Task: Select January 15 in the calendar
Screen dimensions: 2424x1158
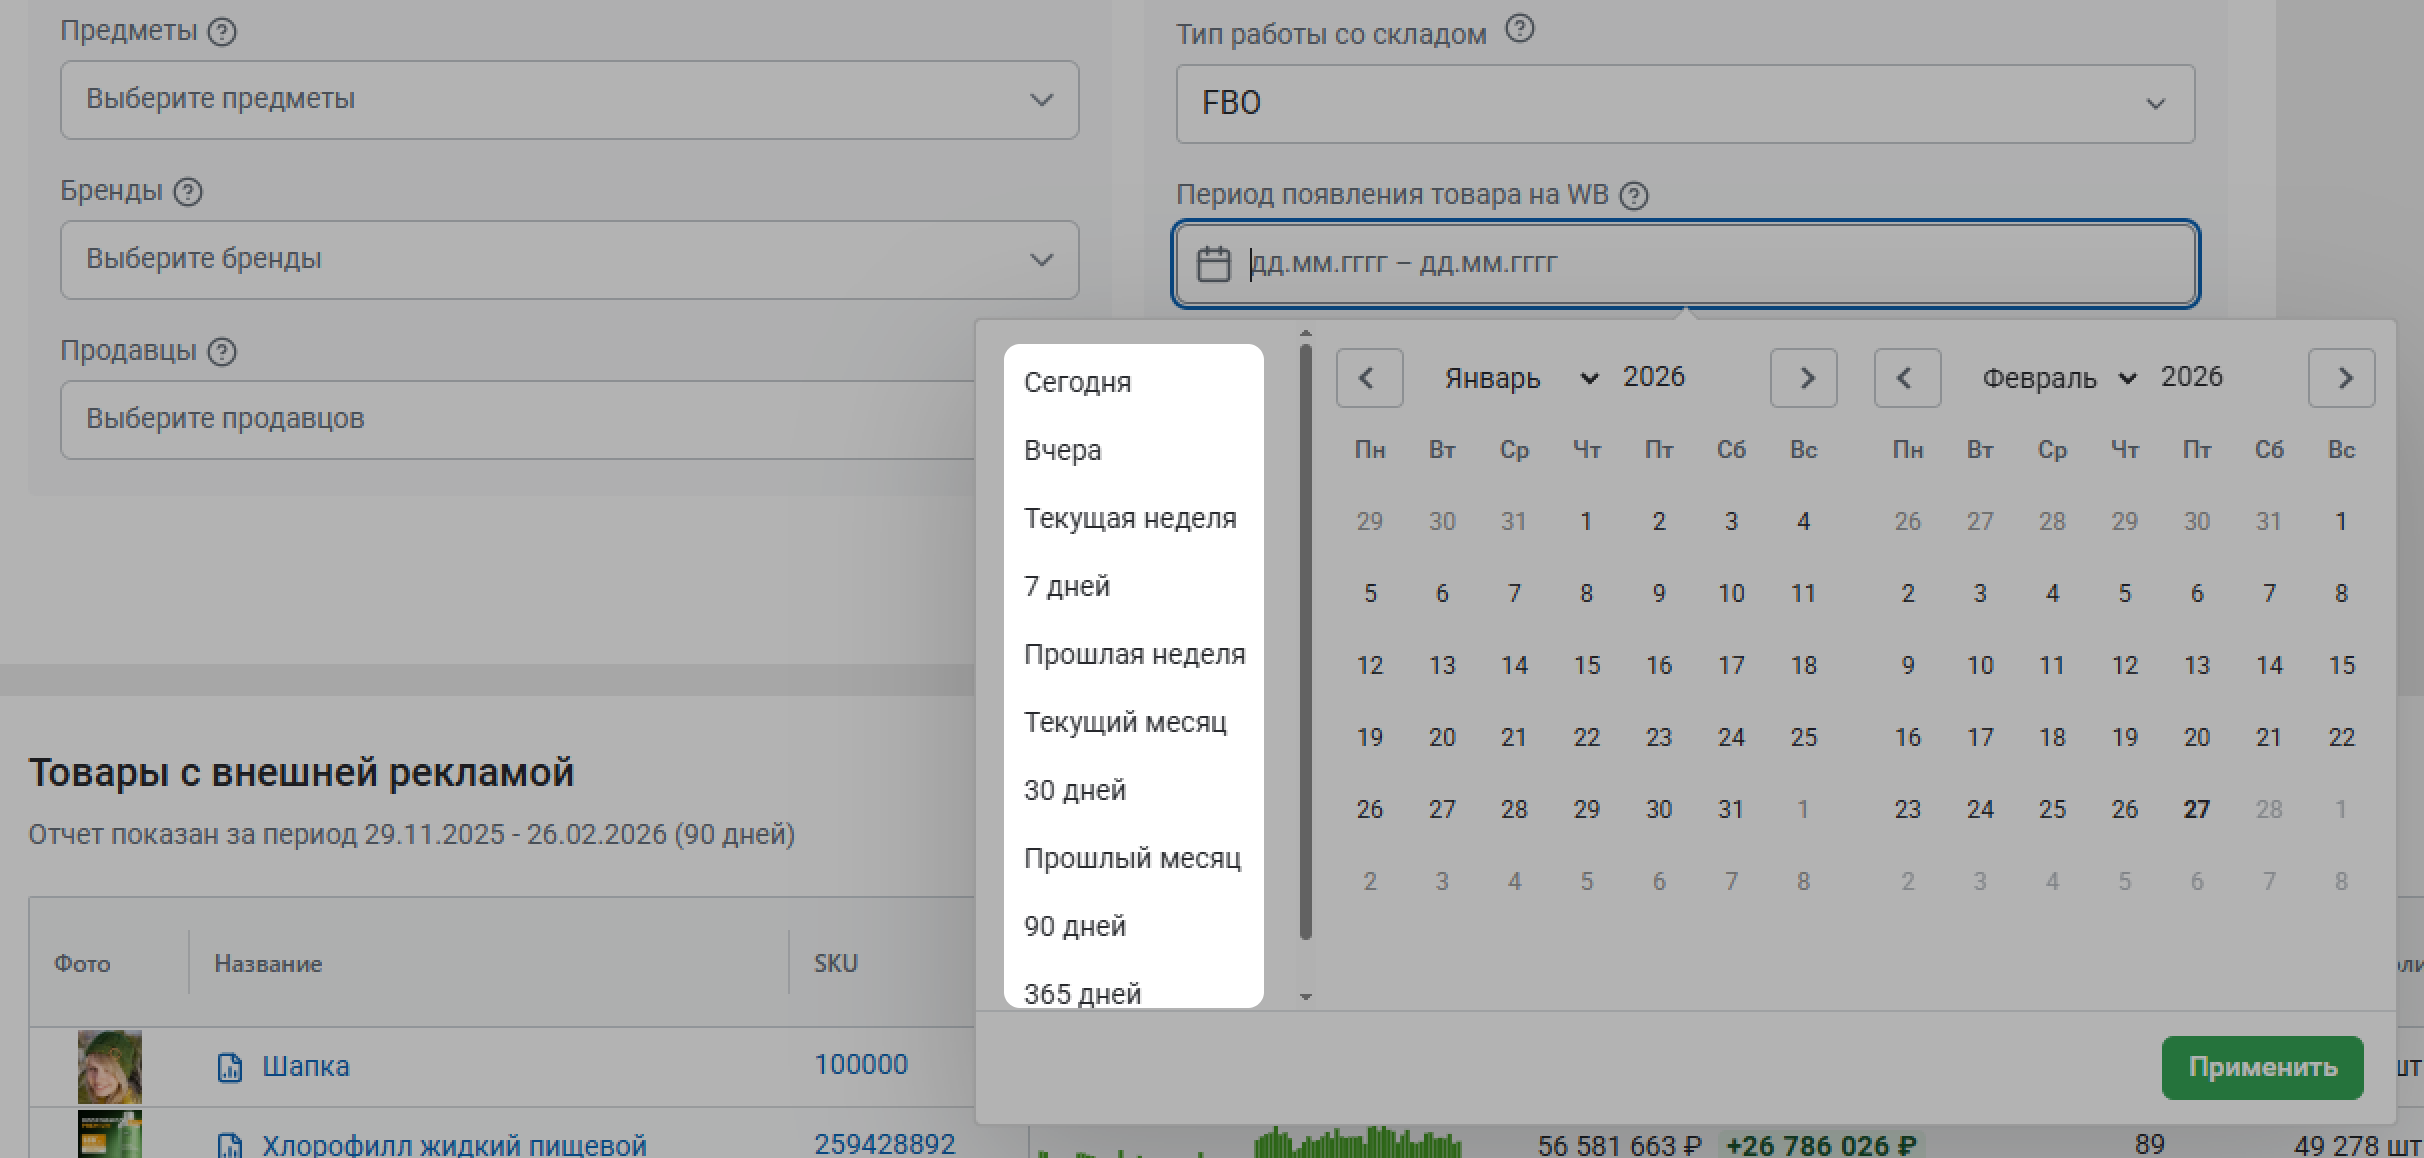Action: coord(1587,666)
